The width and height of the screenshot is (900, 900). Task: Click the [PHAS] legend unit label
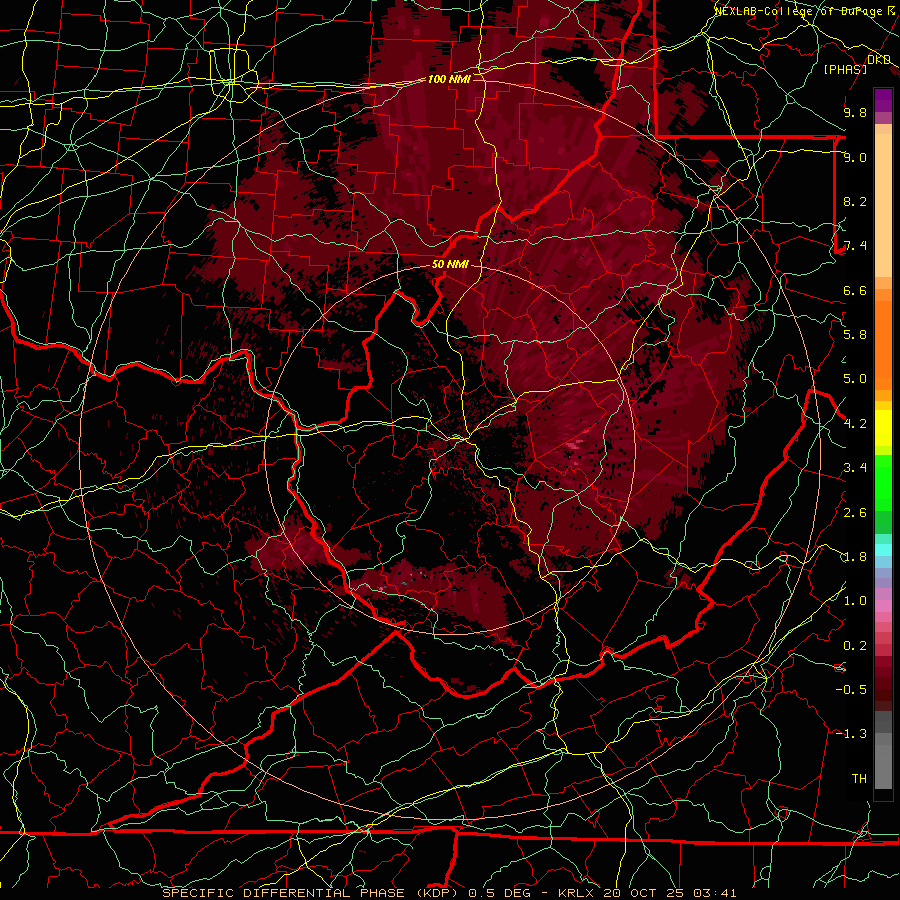point(845,69)
